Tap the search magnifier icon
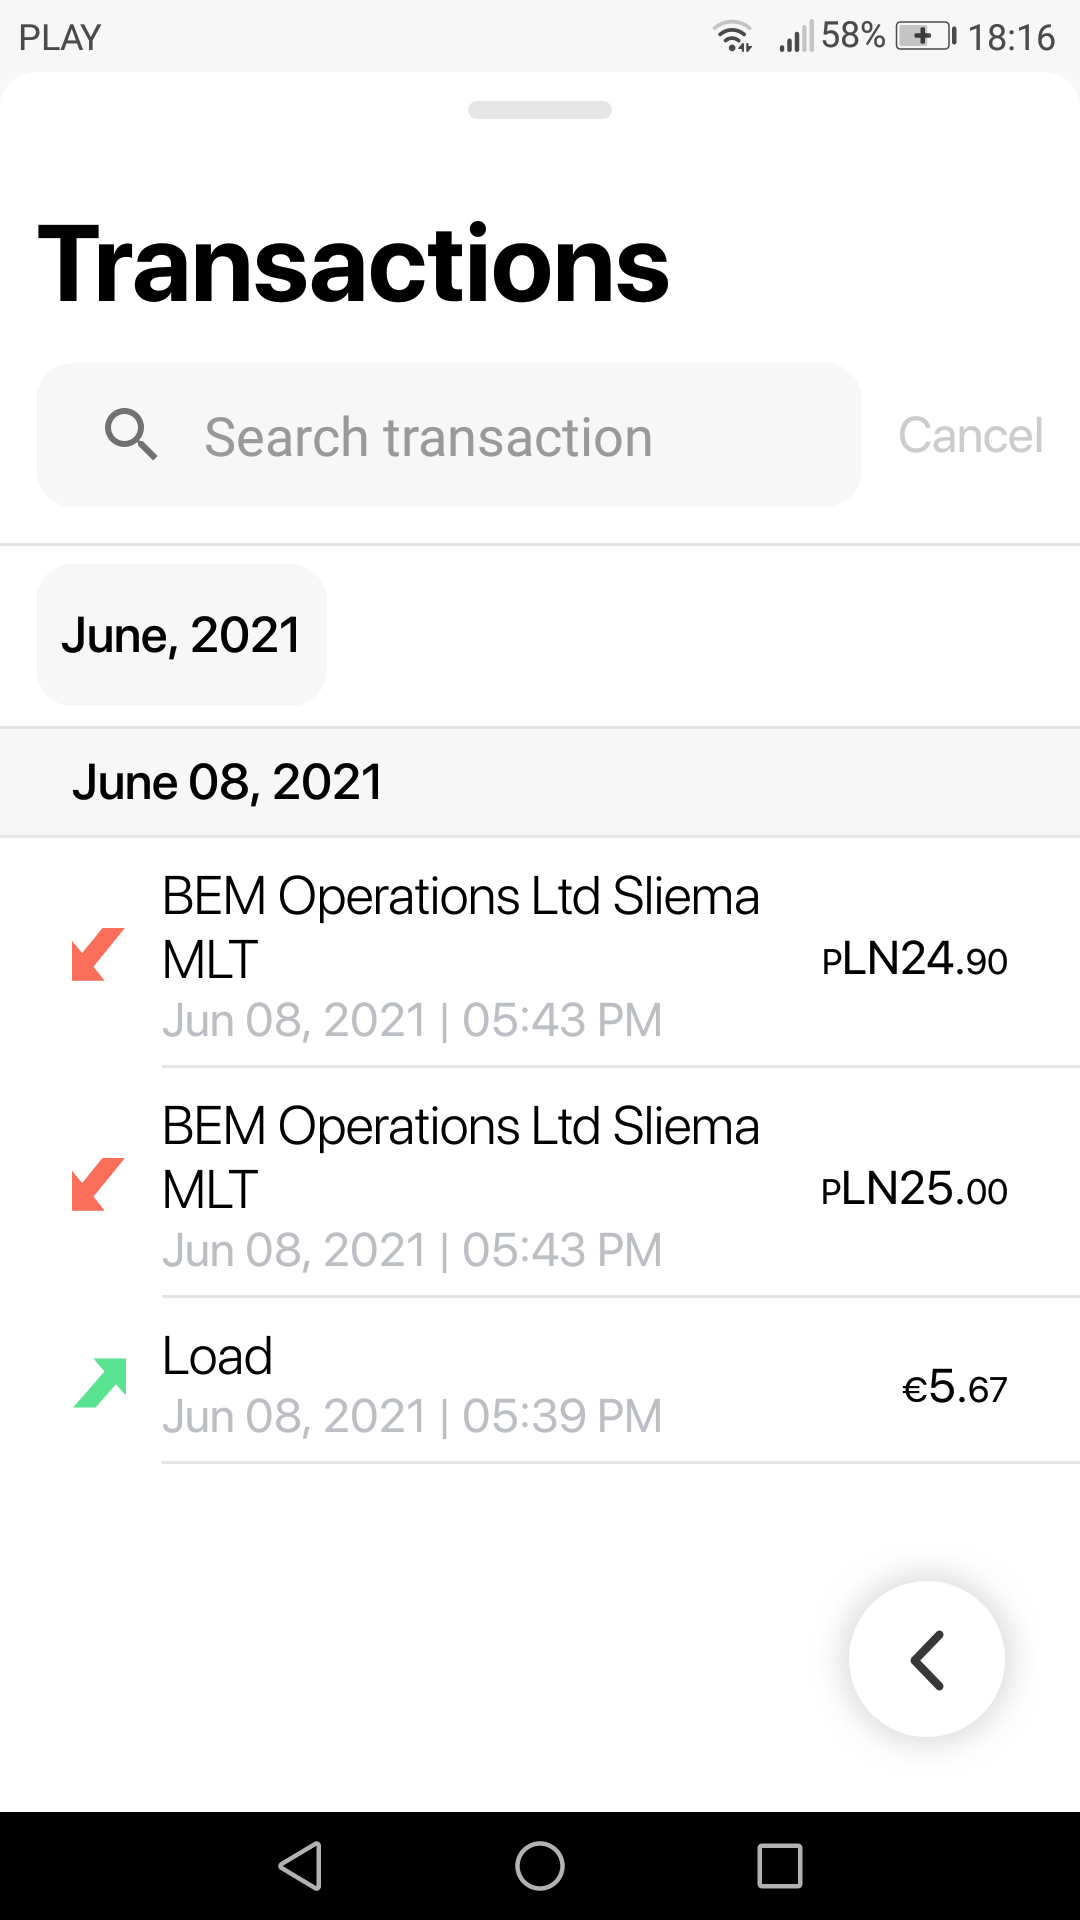 coord(131,435)
